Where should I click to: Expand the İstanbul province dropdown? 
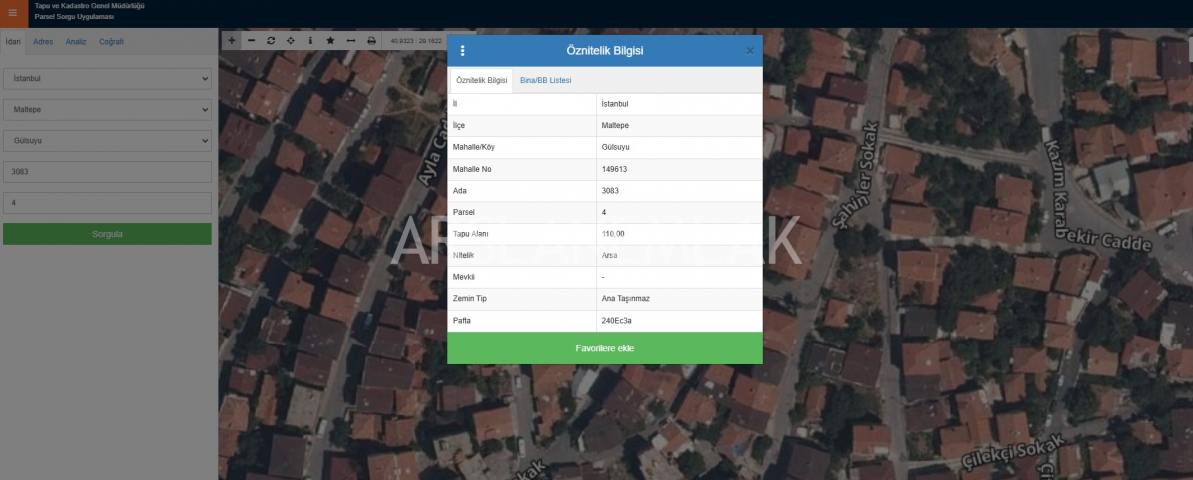pyautogui.click(x=107, y=78)
